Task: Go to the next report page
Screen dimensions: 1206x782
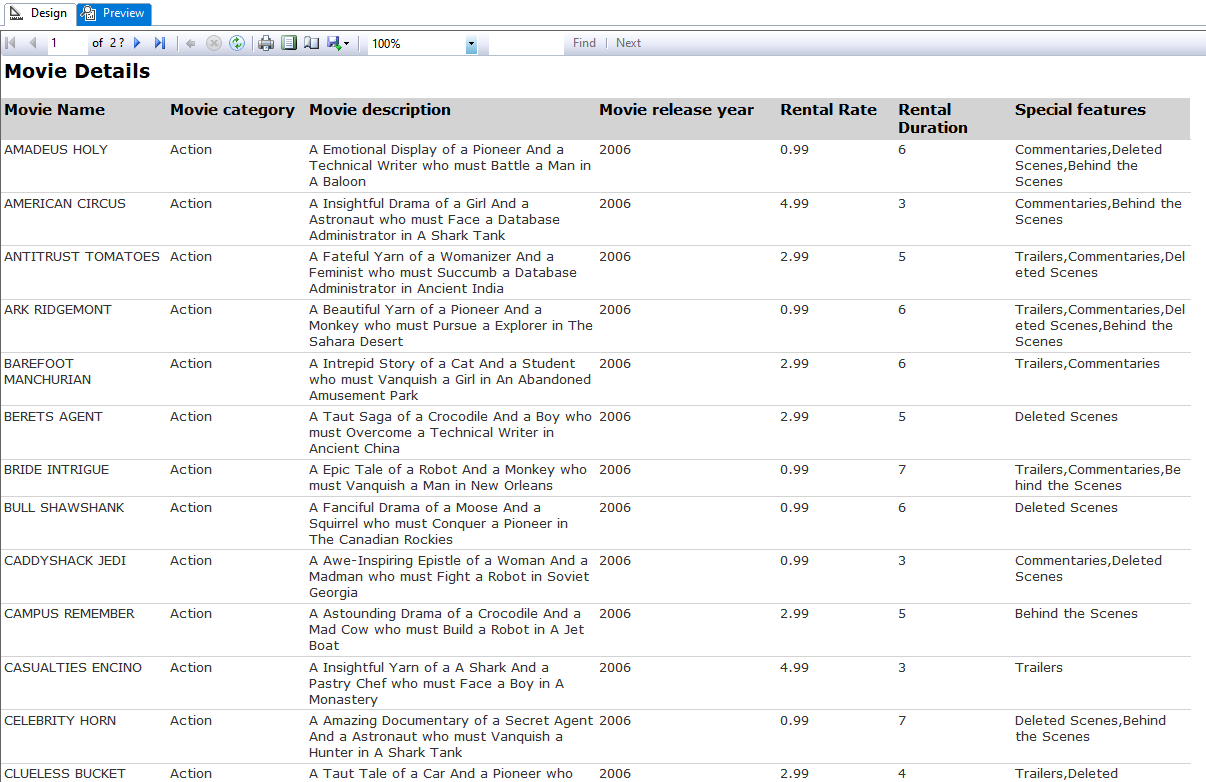Action: (138, 43)
